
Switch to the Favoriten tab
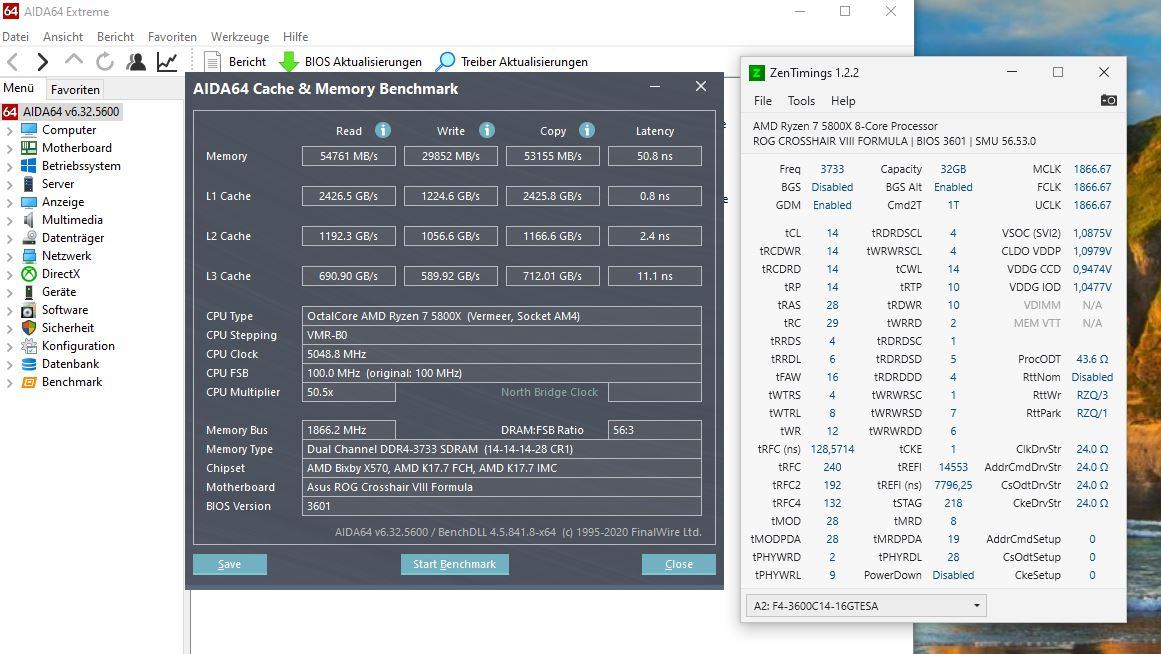coord(75,90)
